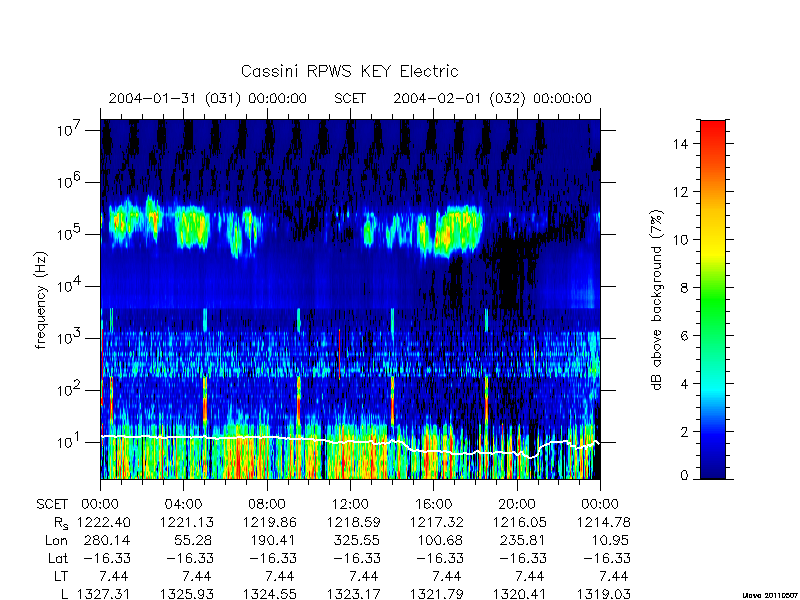This screenshot has width=800, height=600.
Task: Click the 10^1 frequency tick label
Action: (69, 442)
